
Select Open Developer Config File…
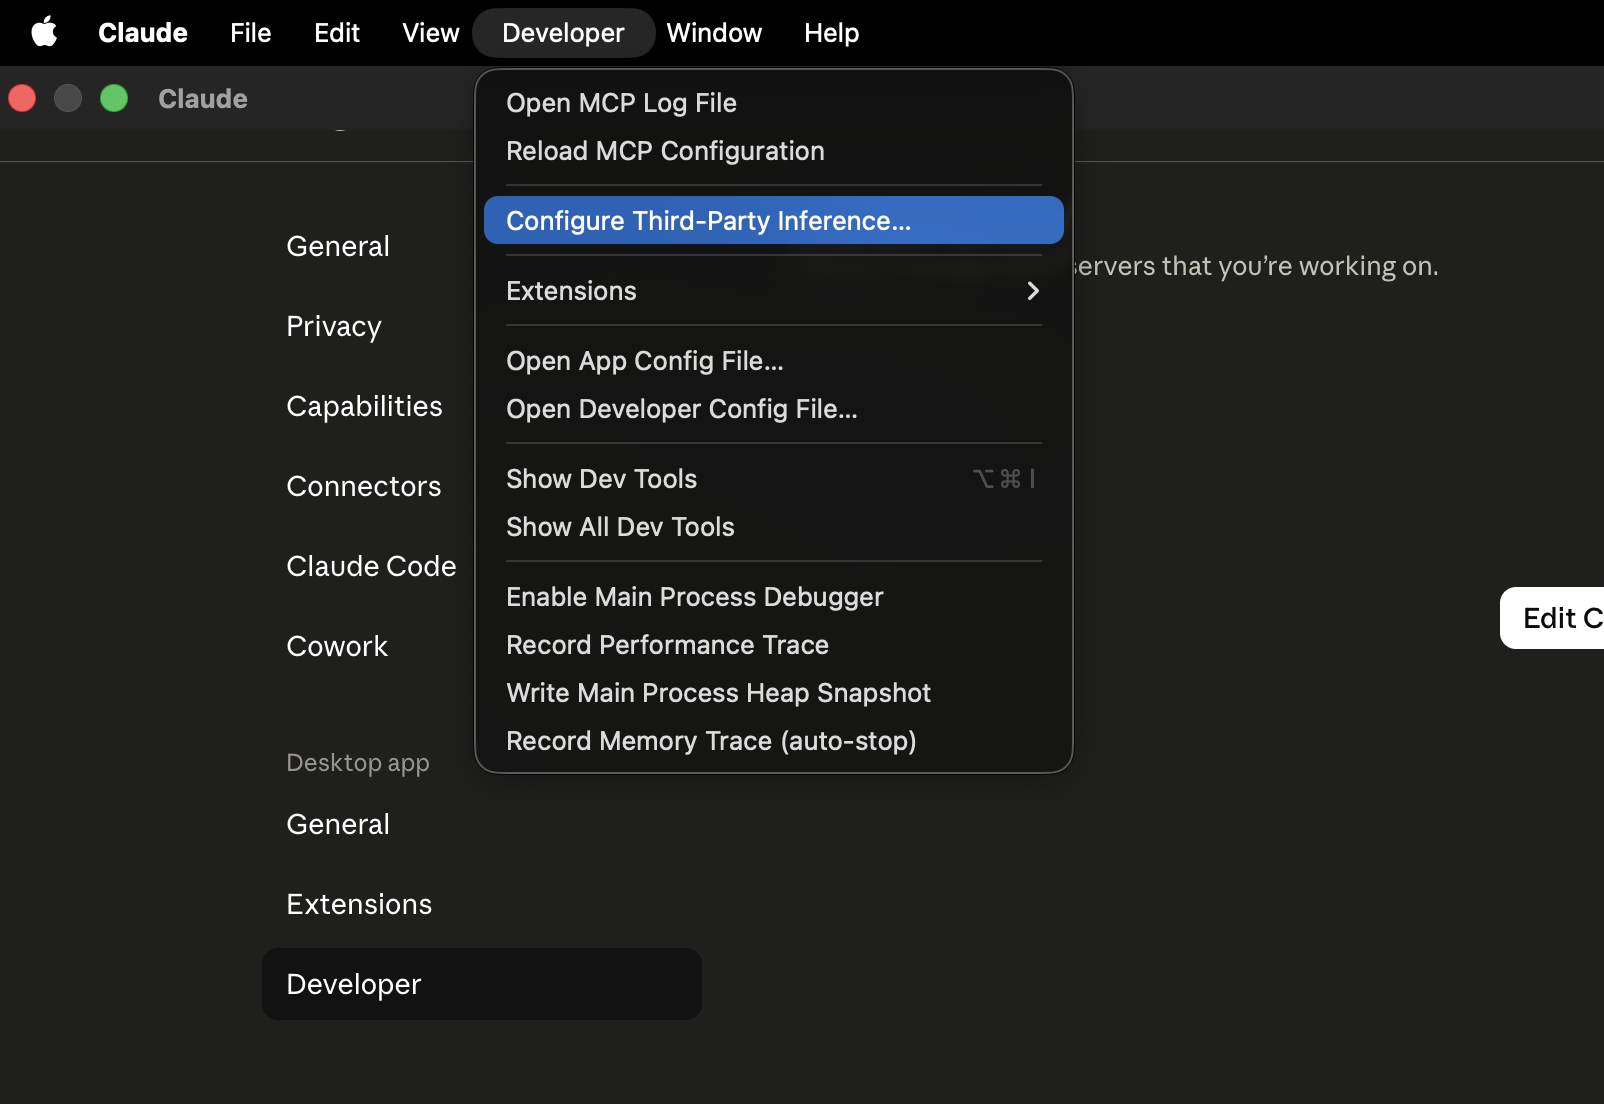point(773,409)
